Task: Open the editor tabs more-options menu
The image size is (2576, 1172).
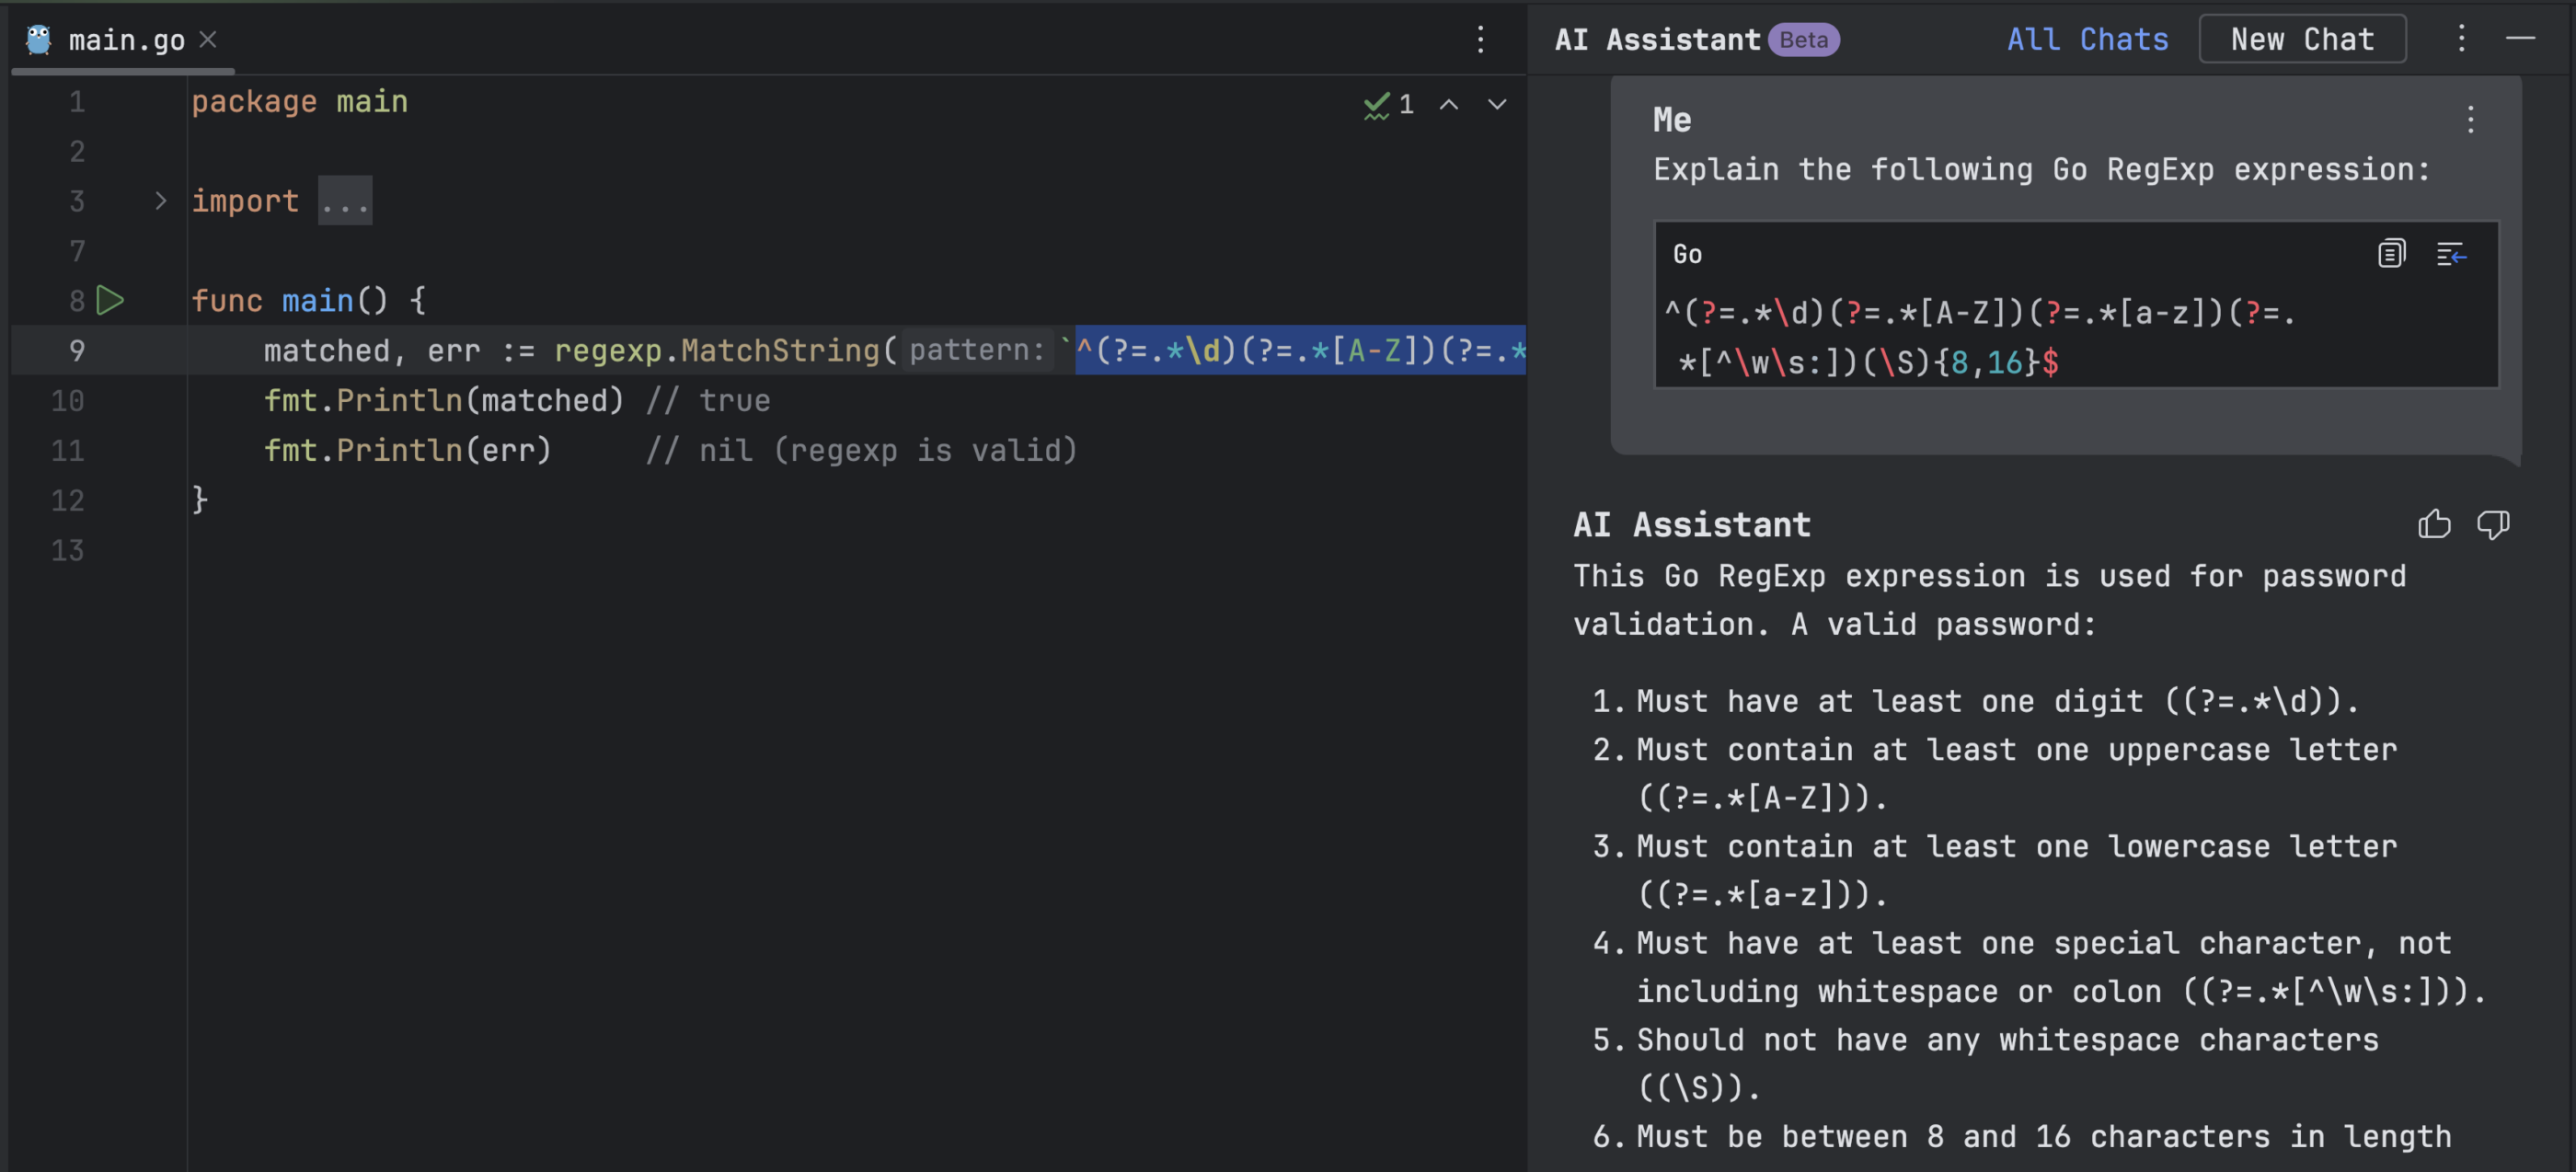Action: tap(1480, 39)
